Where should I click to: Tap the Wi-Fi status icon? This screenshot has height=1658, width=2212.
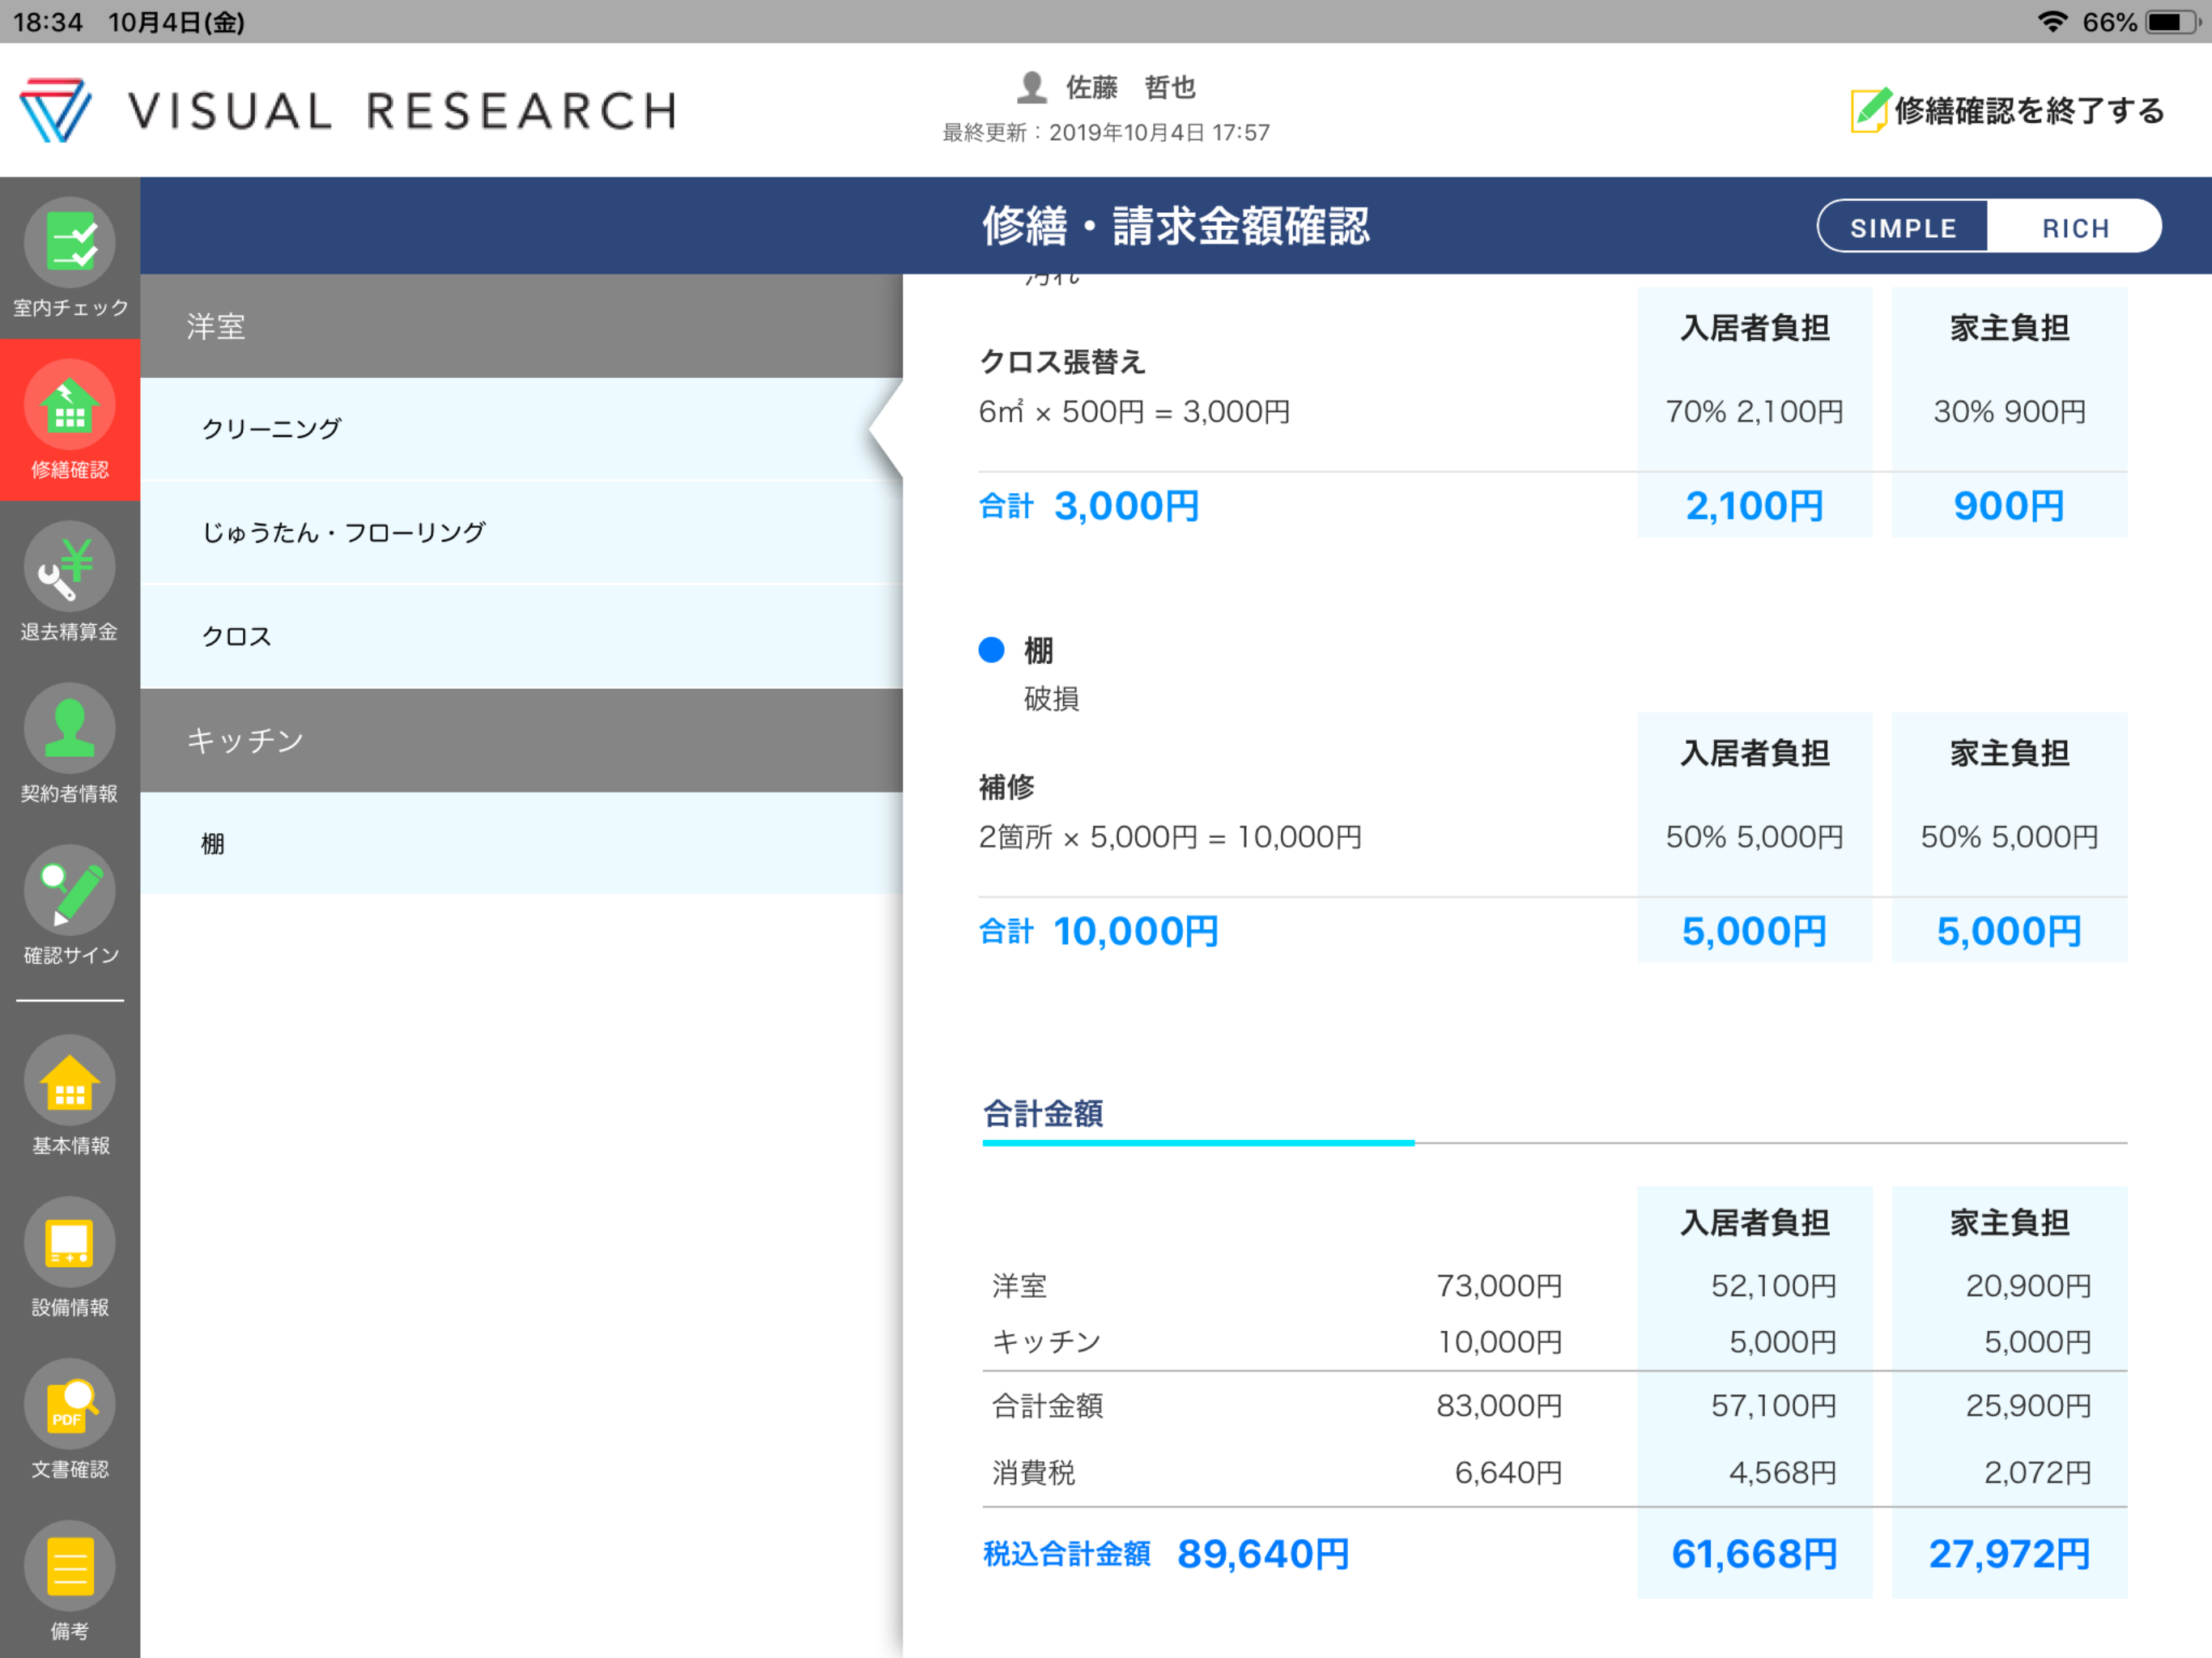coord(2053,21)
